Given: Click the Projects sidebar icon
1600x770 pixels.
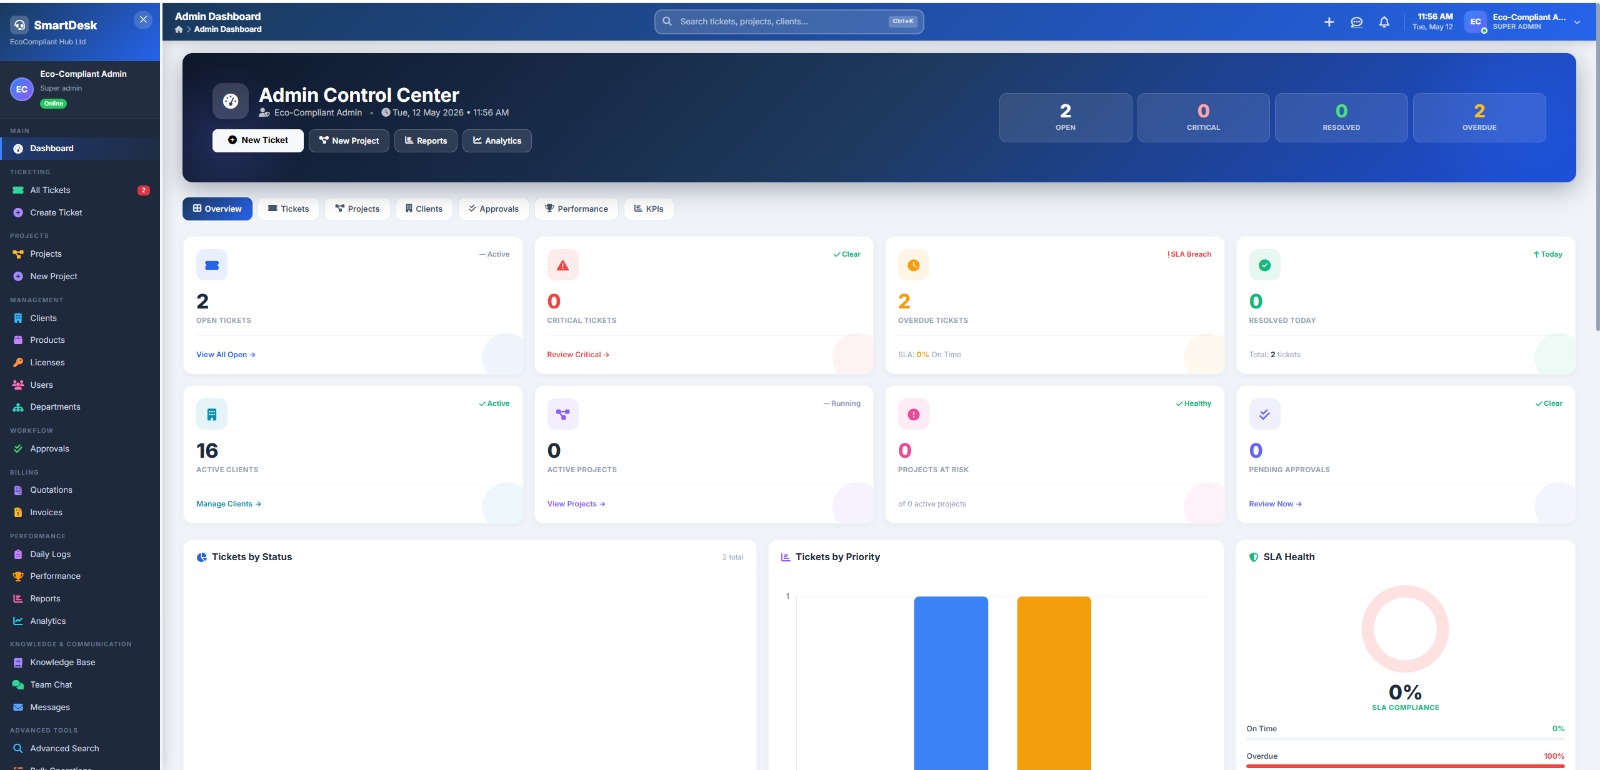Looking at the screenshot, I should click(x=18, y=254).
